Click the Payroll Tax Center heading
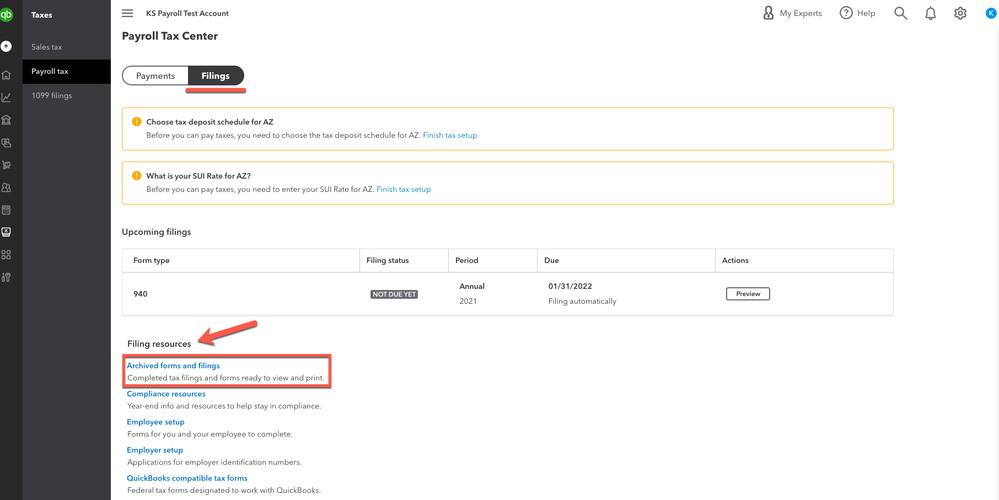Screen dimensions: 999x500 pyautogui.click(x=170, y=36)
